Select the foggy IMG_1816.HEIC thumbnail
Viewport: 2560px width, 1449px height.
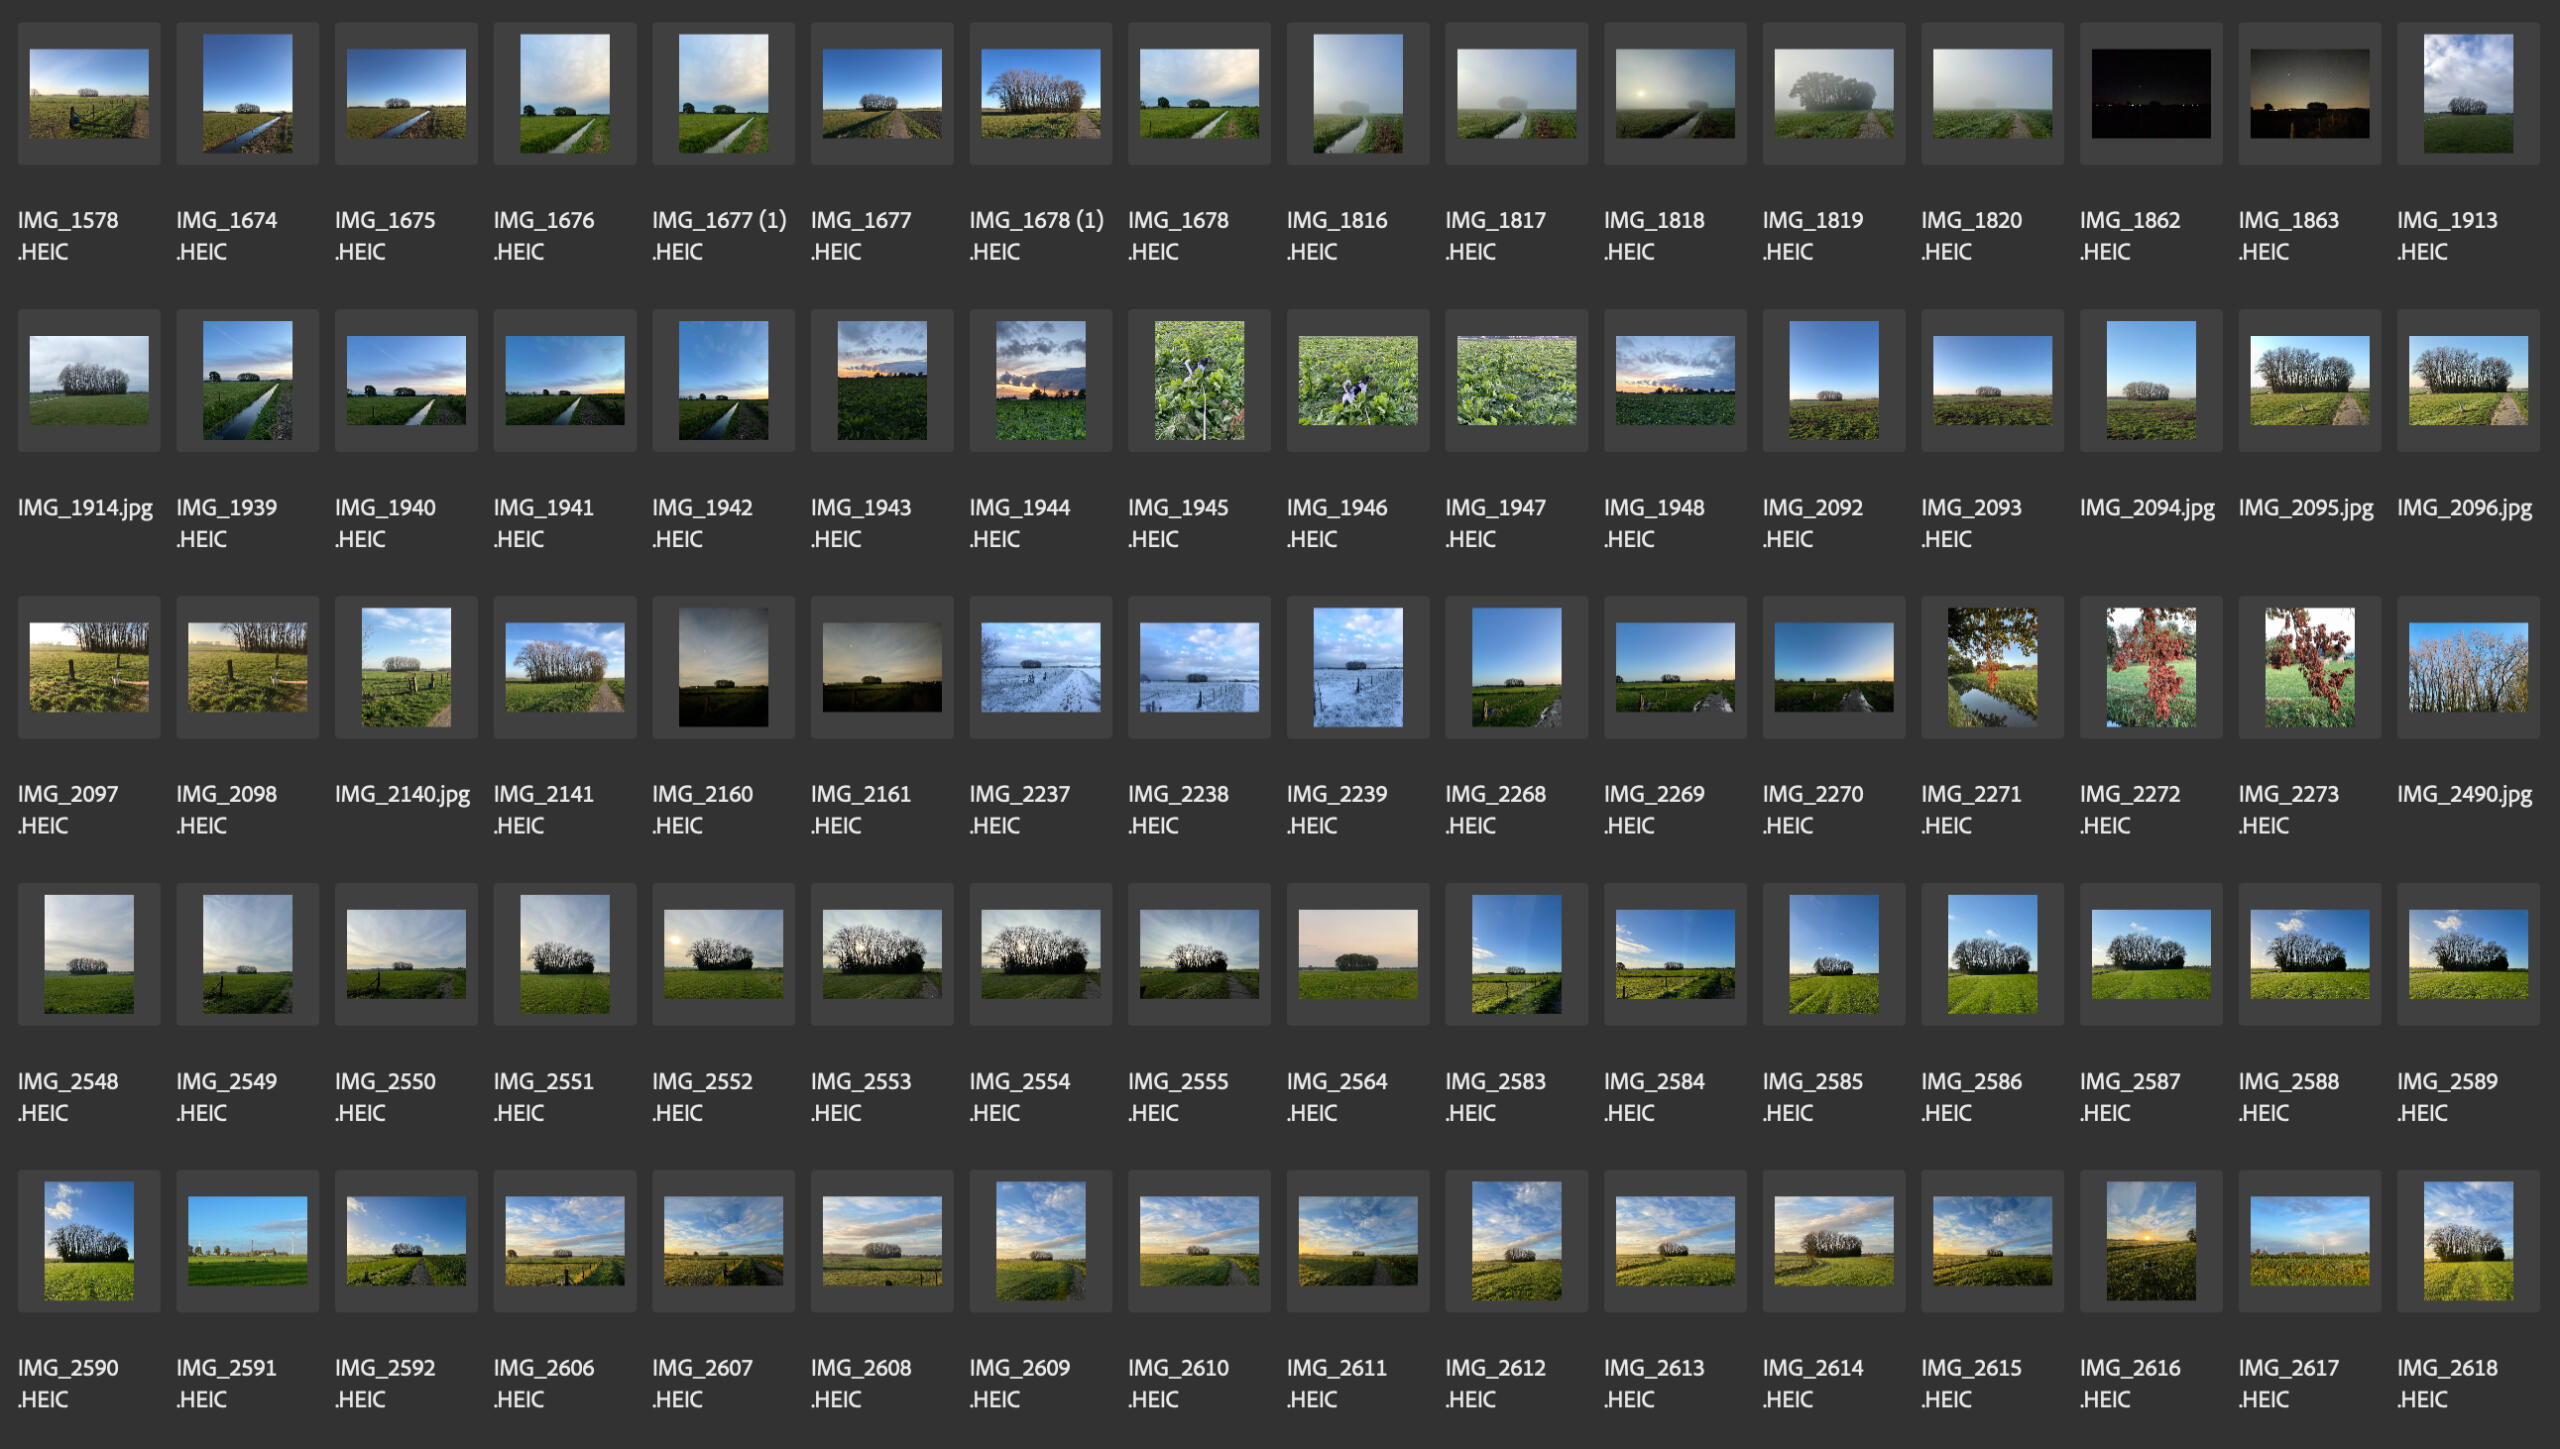1357,94
